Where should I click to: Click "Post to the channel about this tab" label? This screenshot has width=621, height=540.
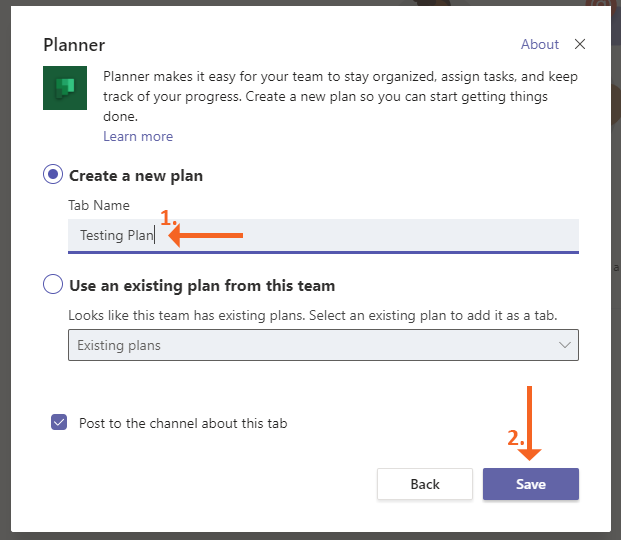(183, 423)
